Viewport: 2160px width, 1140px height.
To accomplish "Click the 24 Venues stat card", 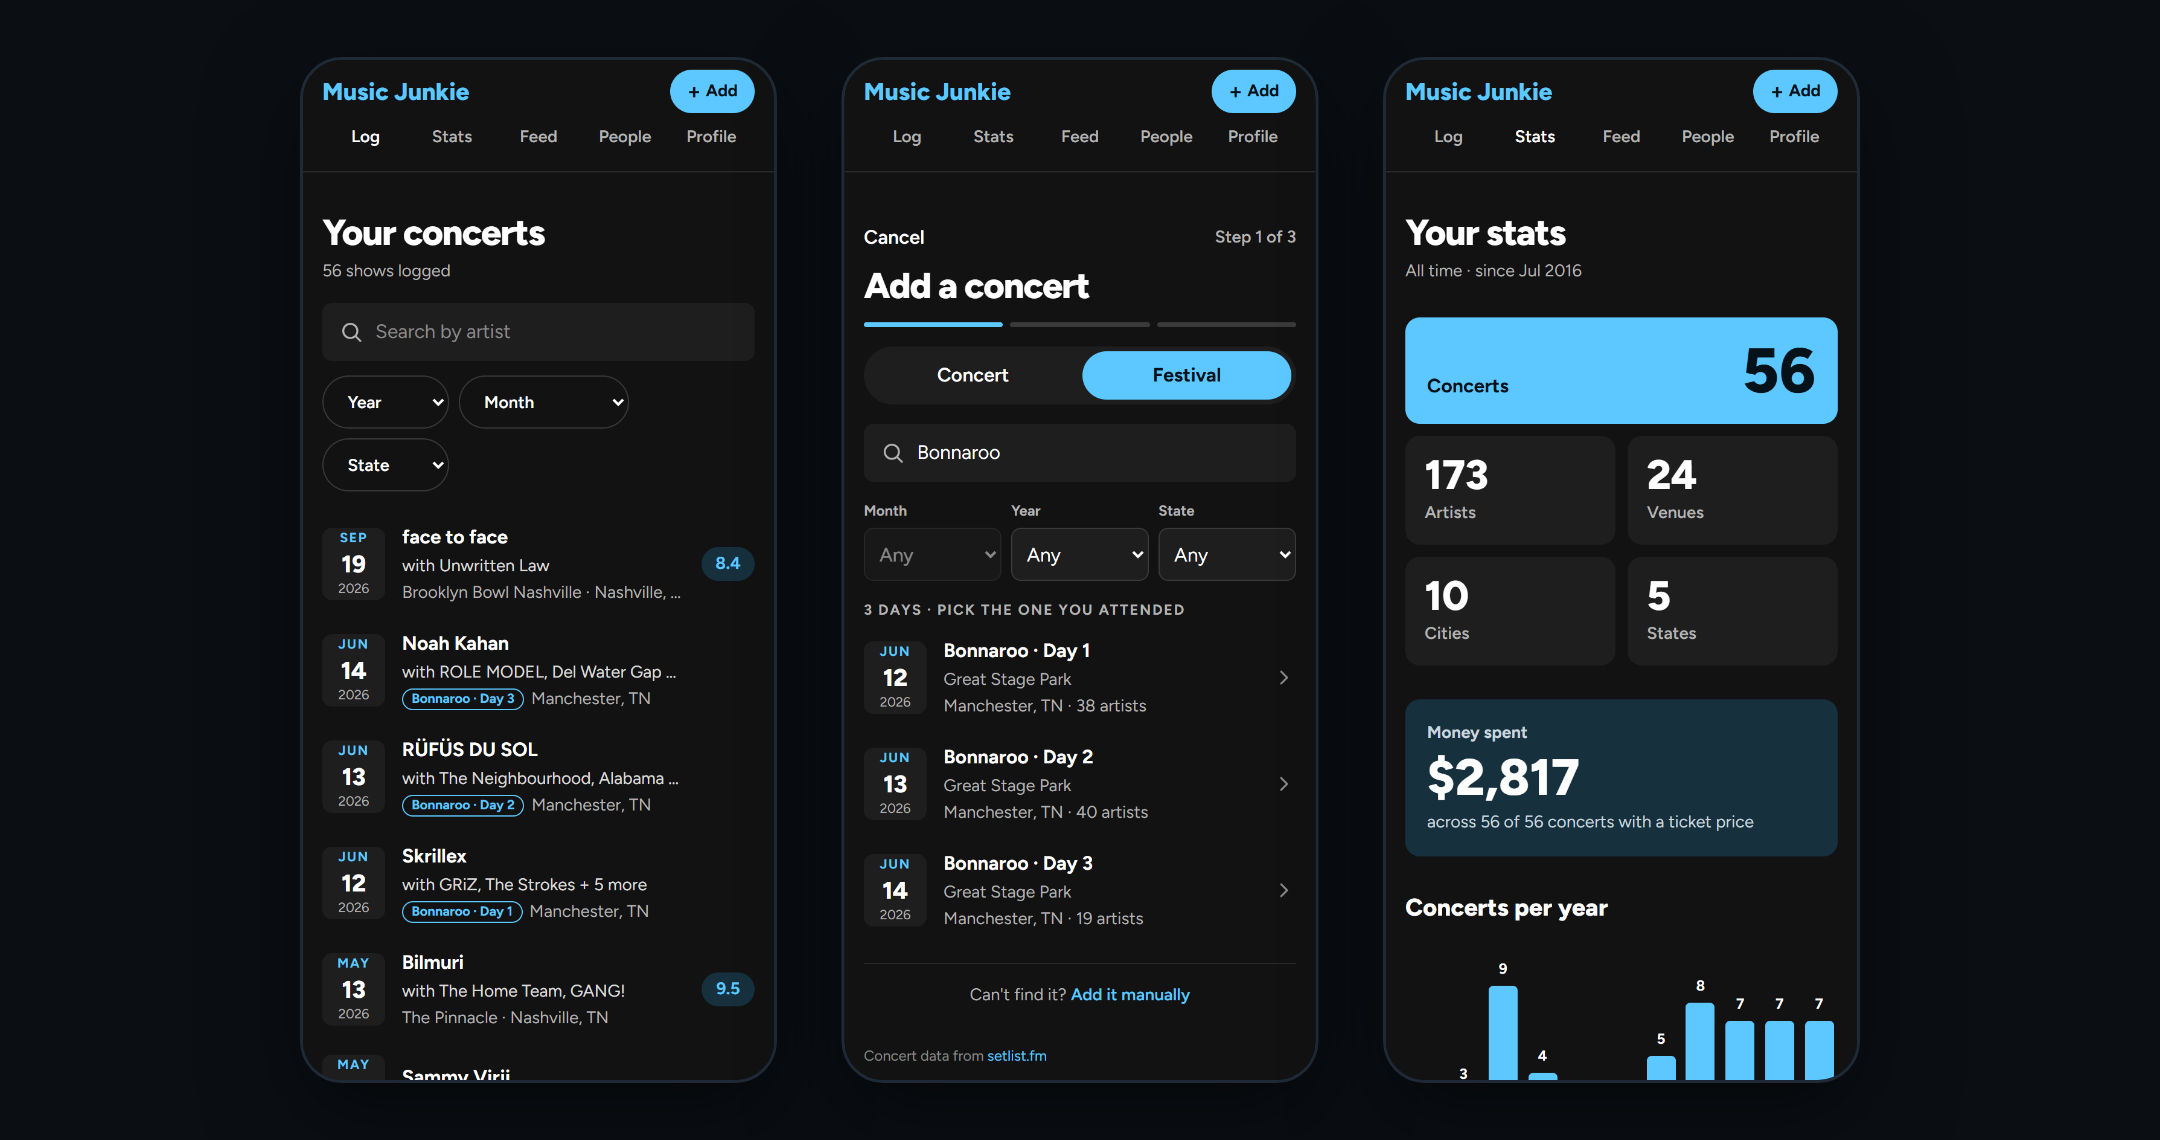I will [1732, 490].
